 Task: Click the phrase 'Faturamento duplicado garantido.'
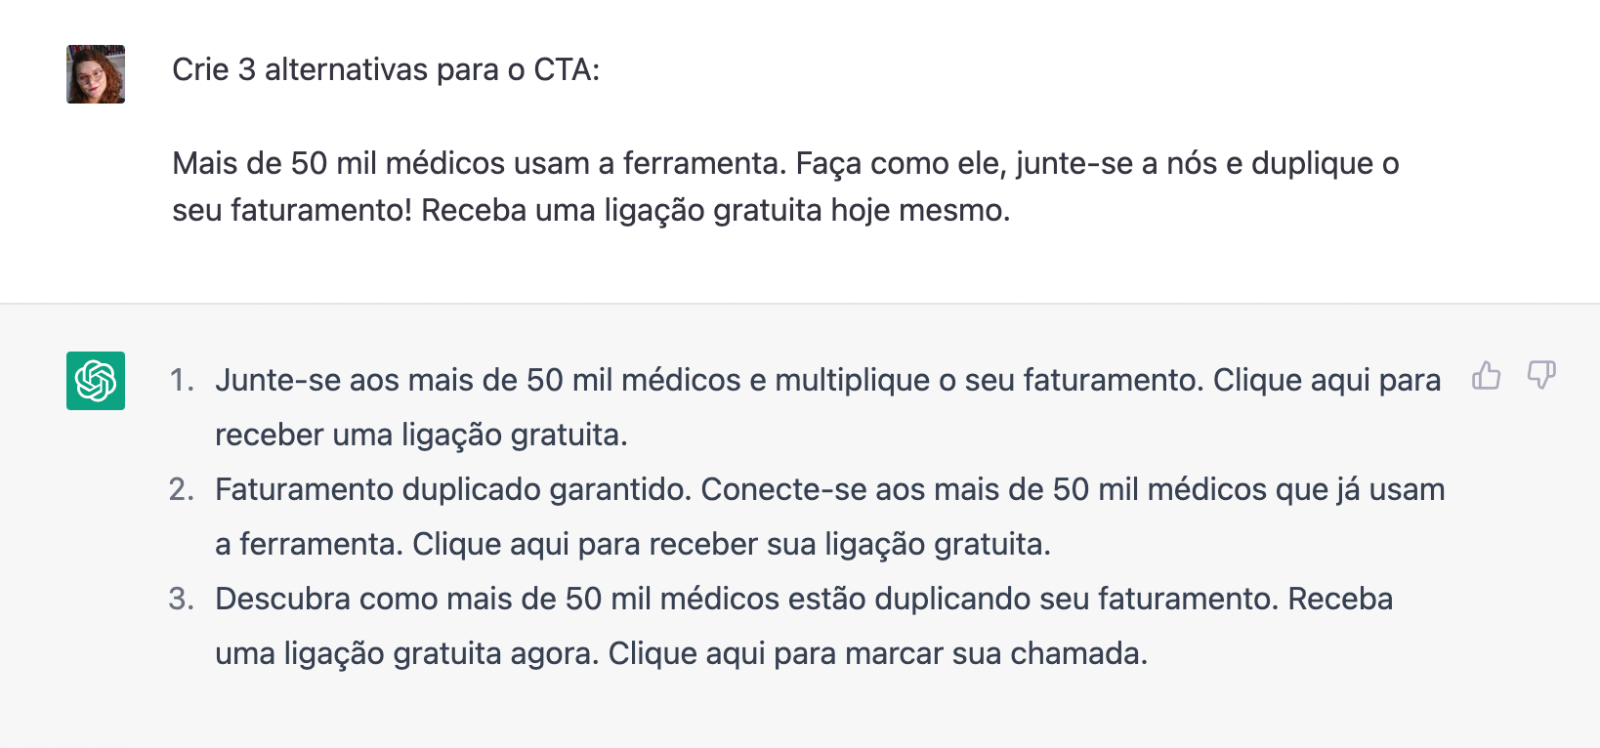coord(453,490)
